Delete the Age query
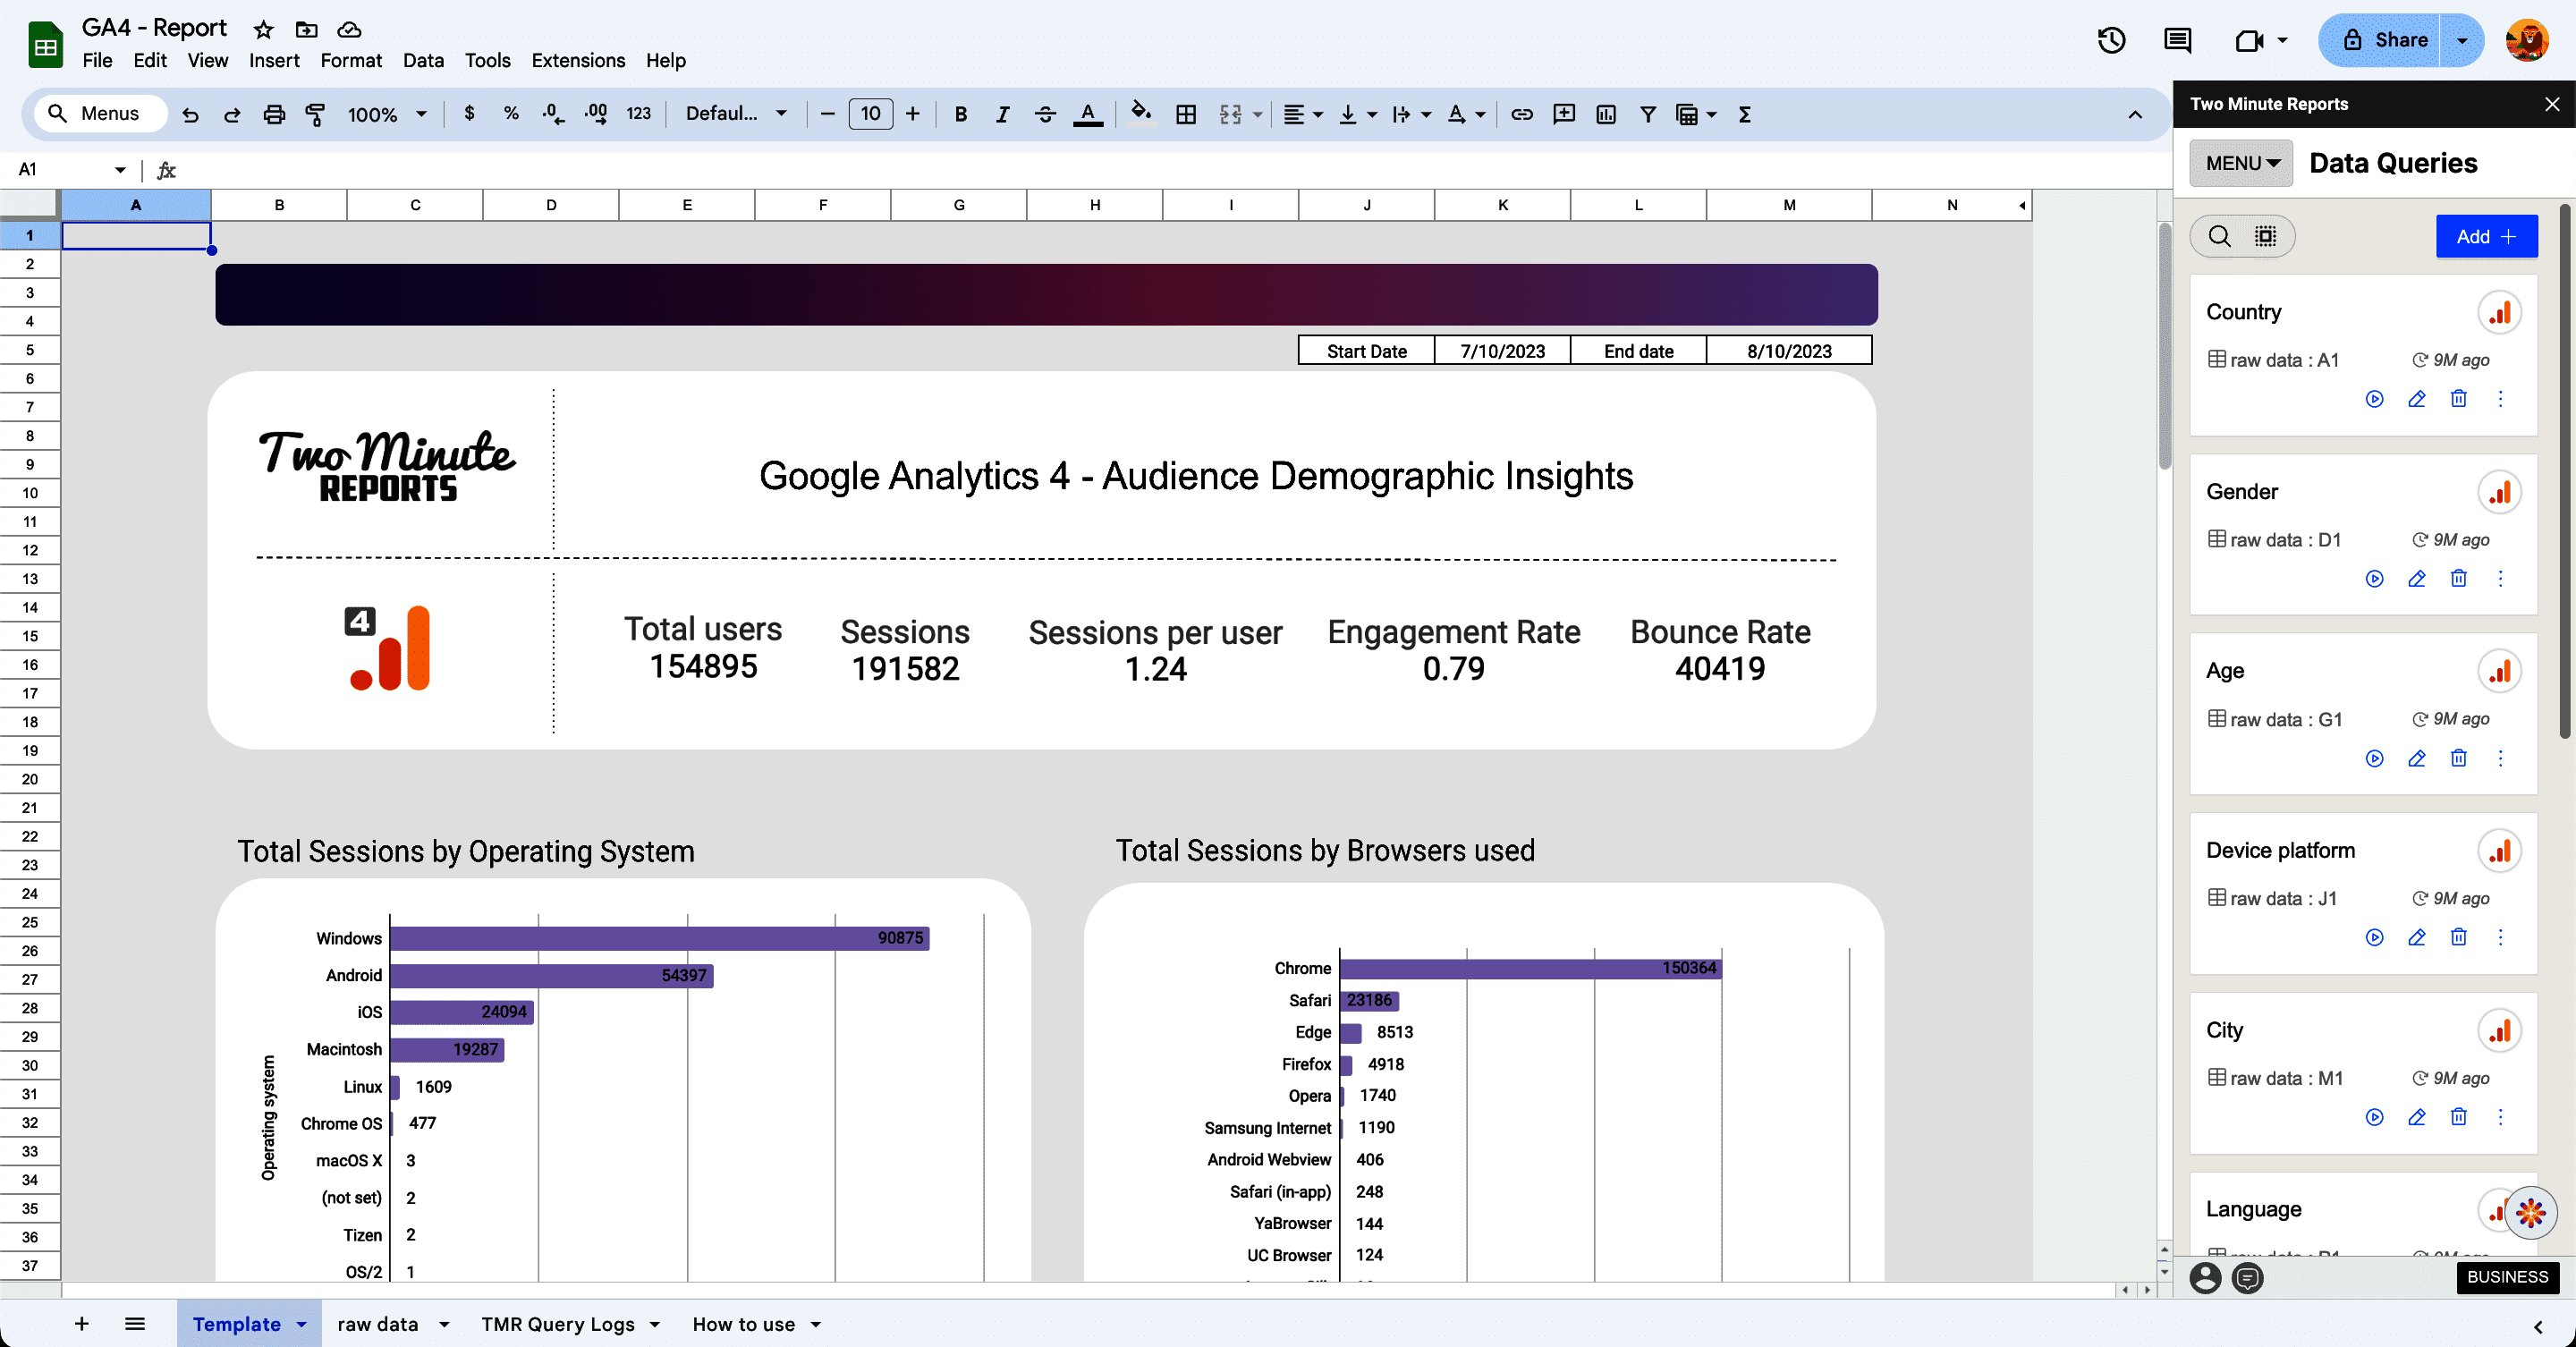2576x1347 pixels. click(2458, 758)
